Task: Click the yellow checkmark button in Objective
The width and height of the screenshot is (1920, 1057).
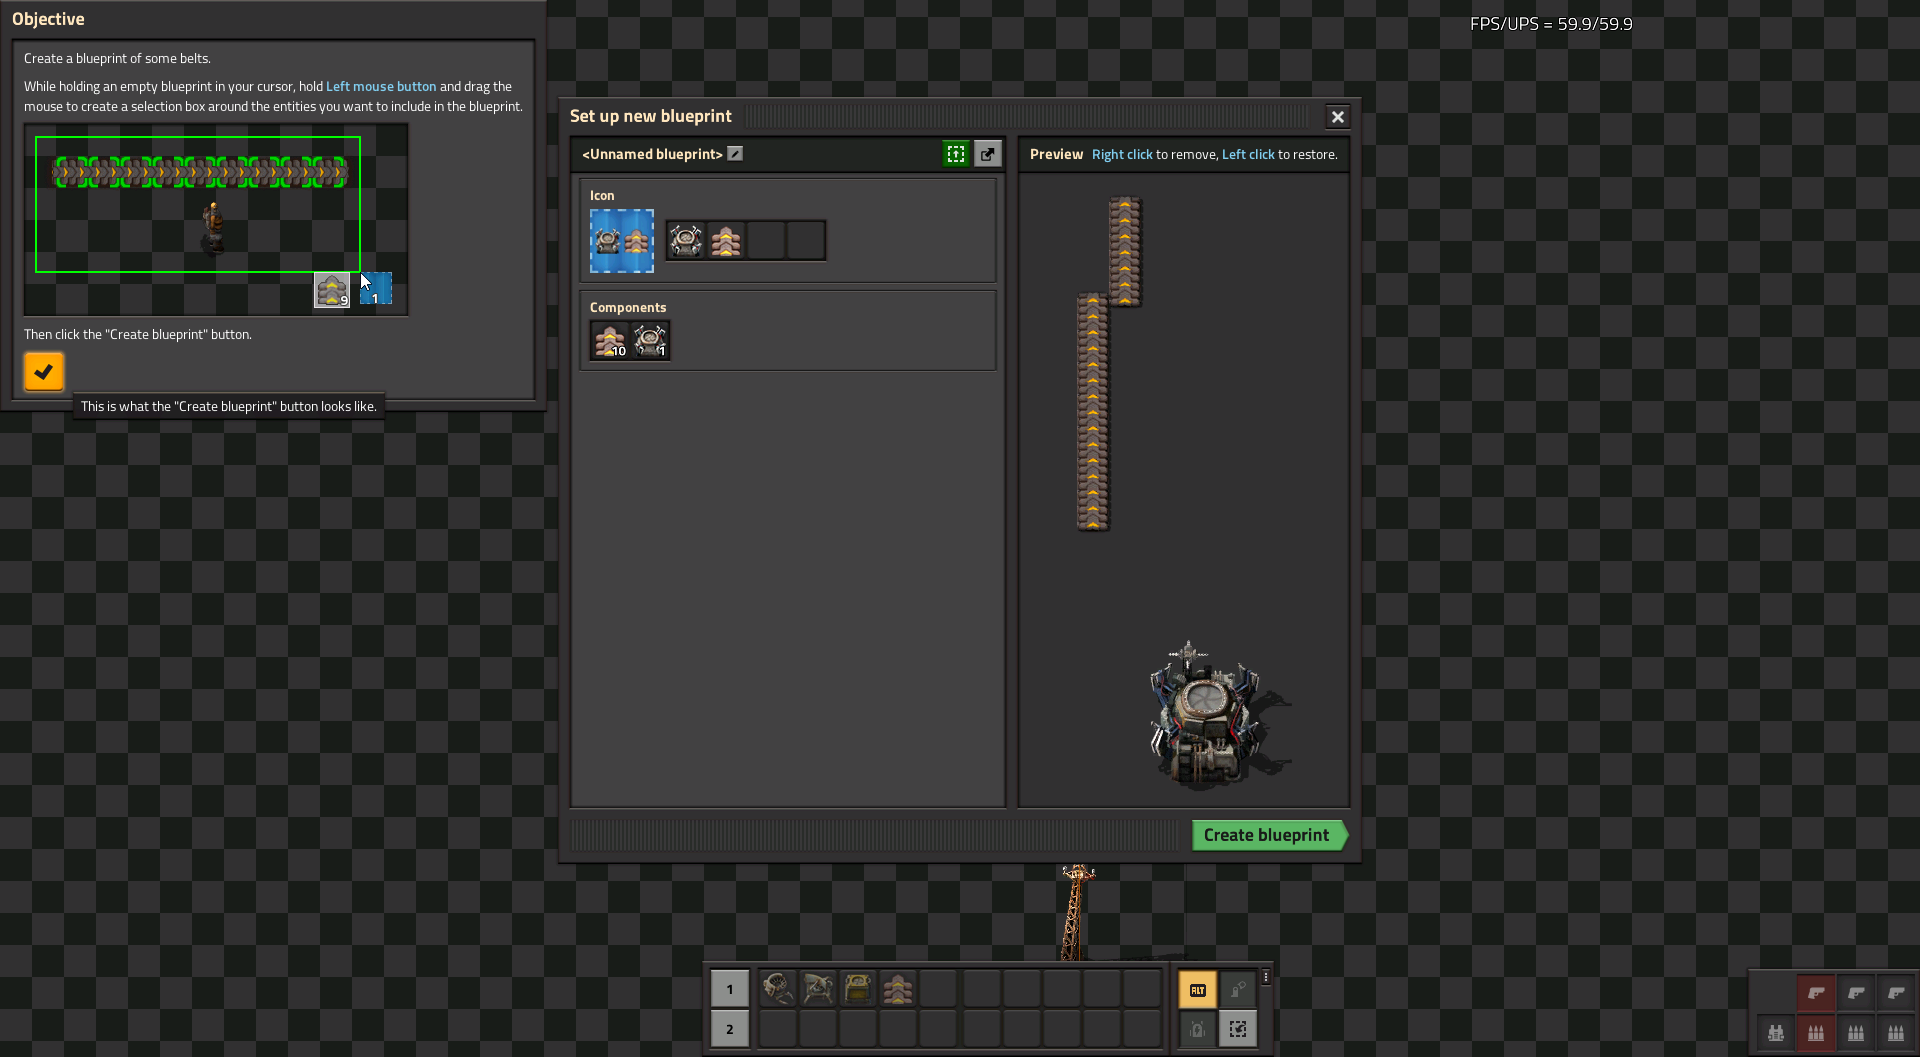Action: click(x=44, y=372)
